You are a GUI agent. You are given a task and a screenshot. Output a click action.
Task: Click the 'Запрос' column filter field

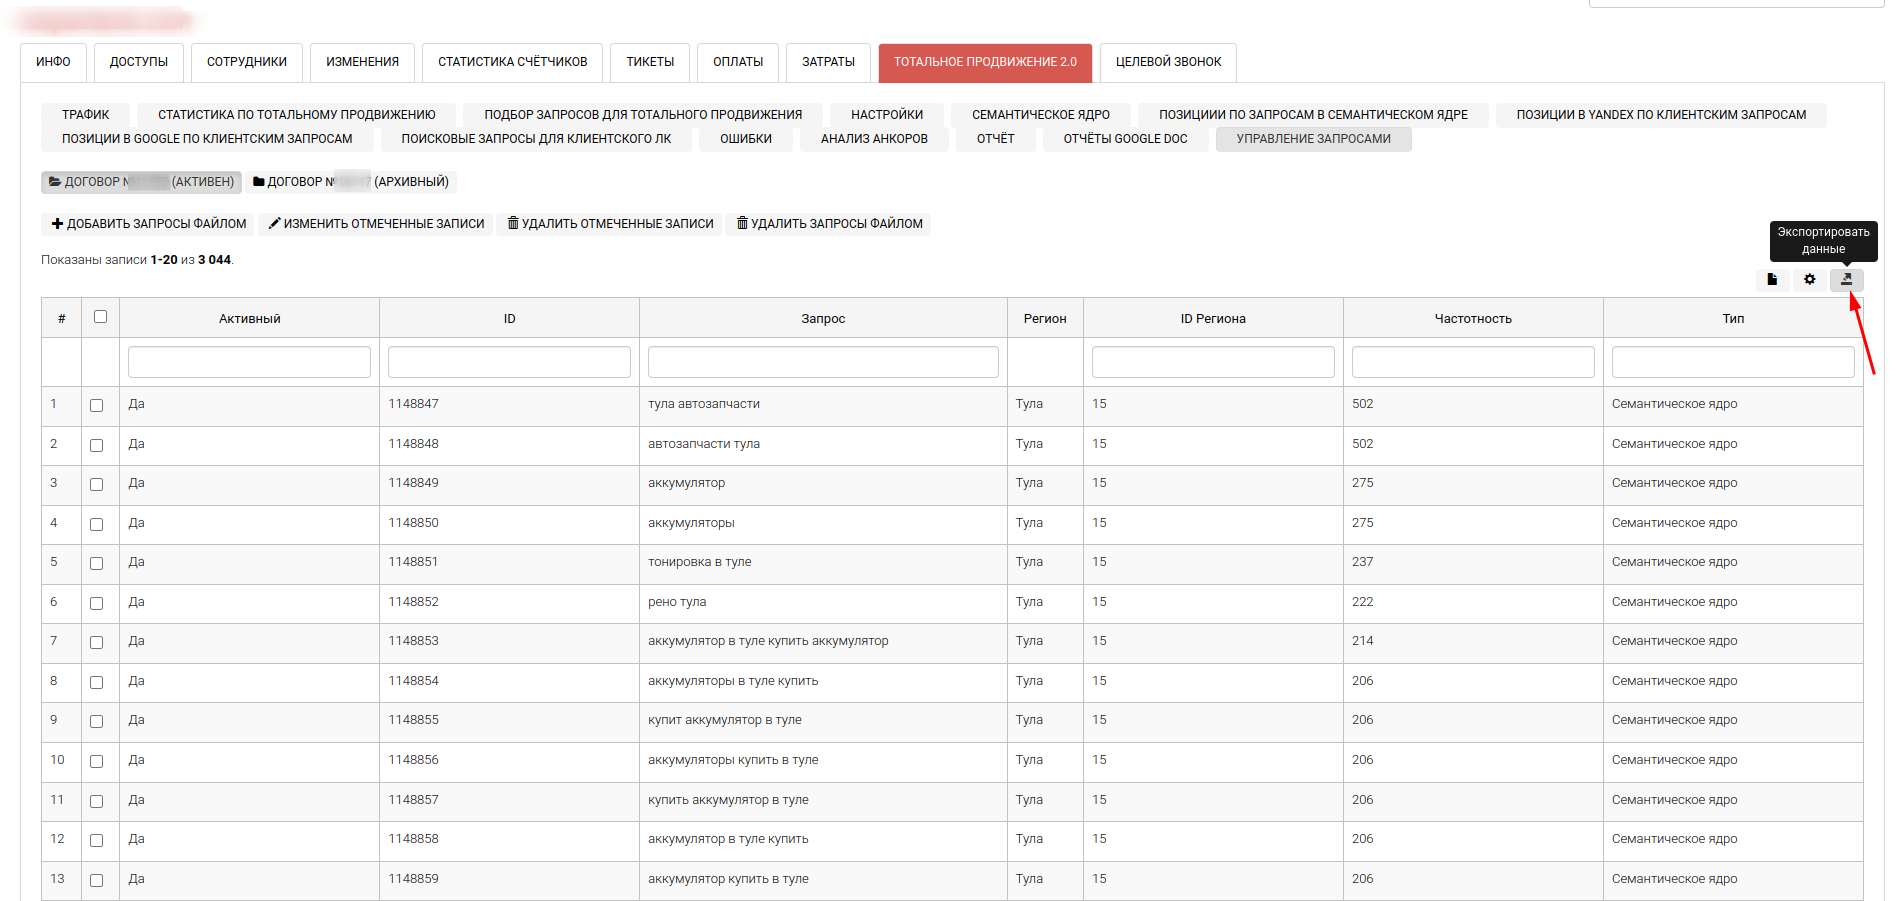tap(823, 362)
